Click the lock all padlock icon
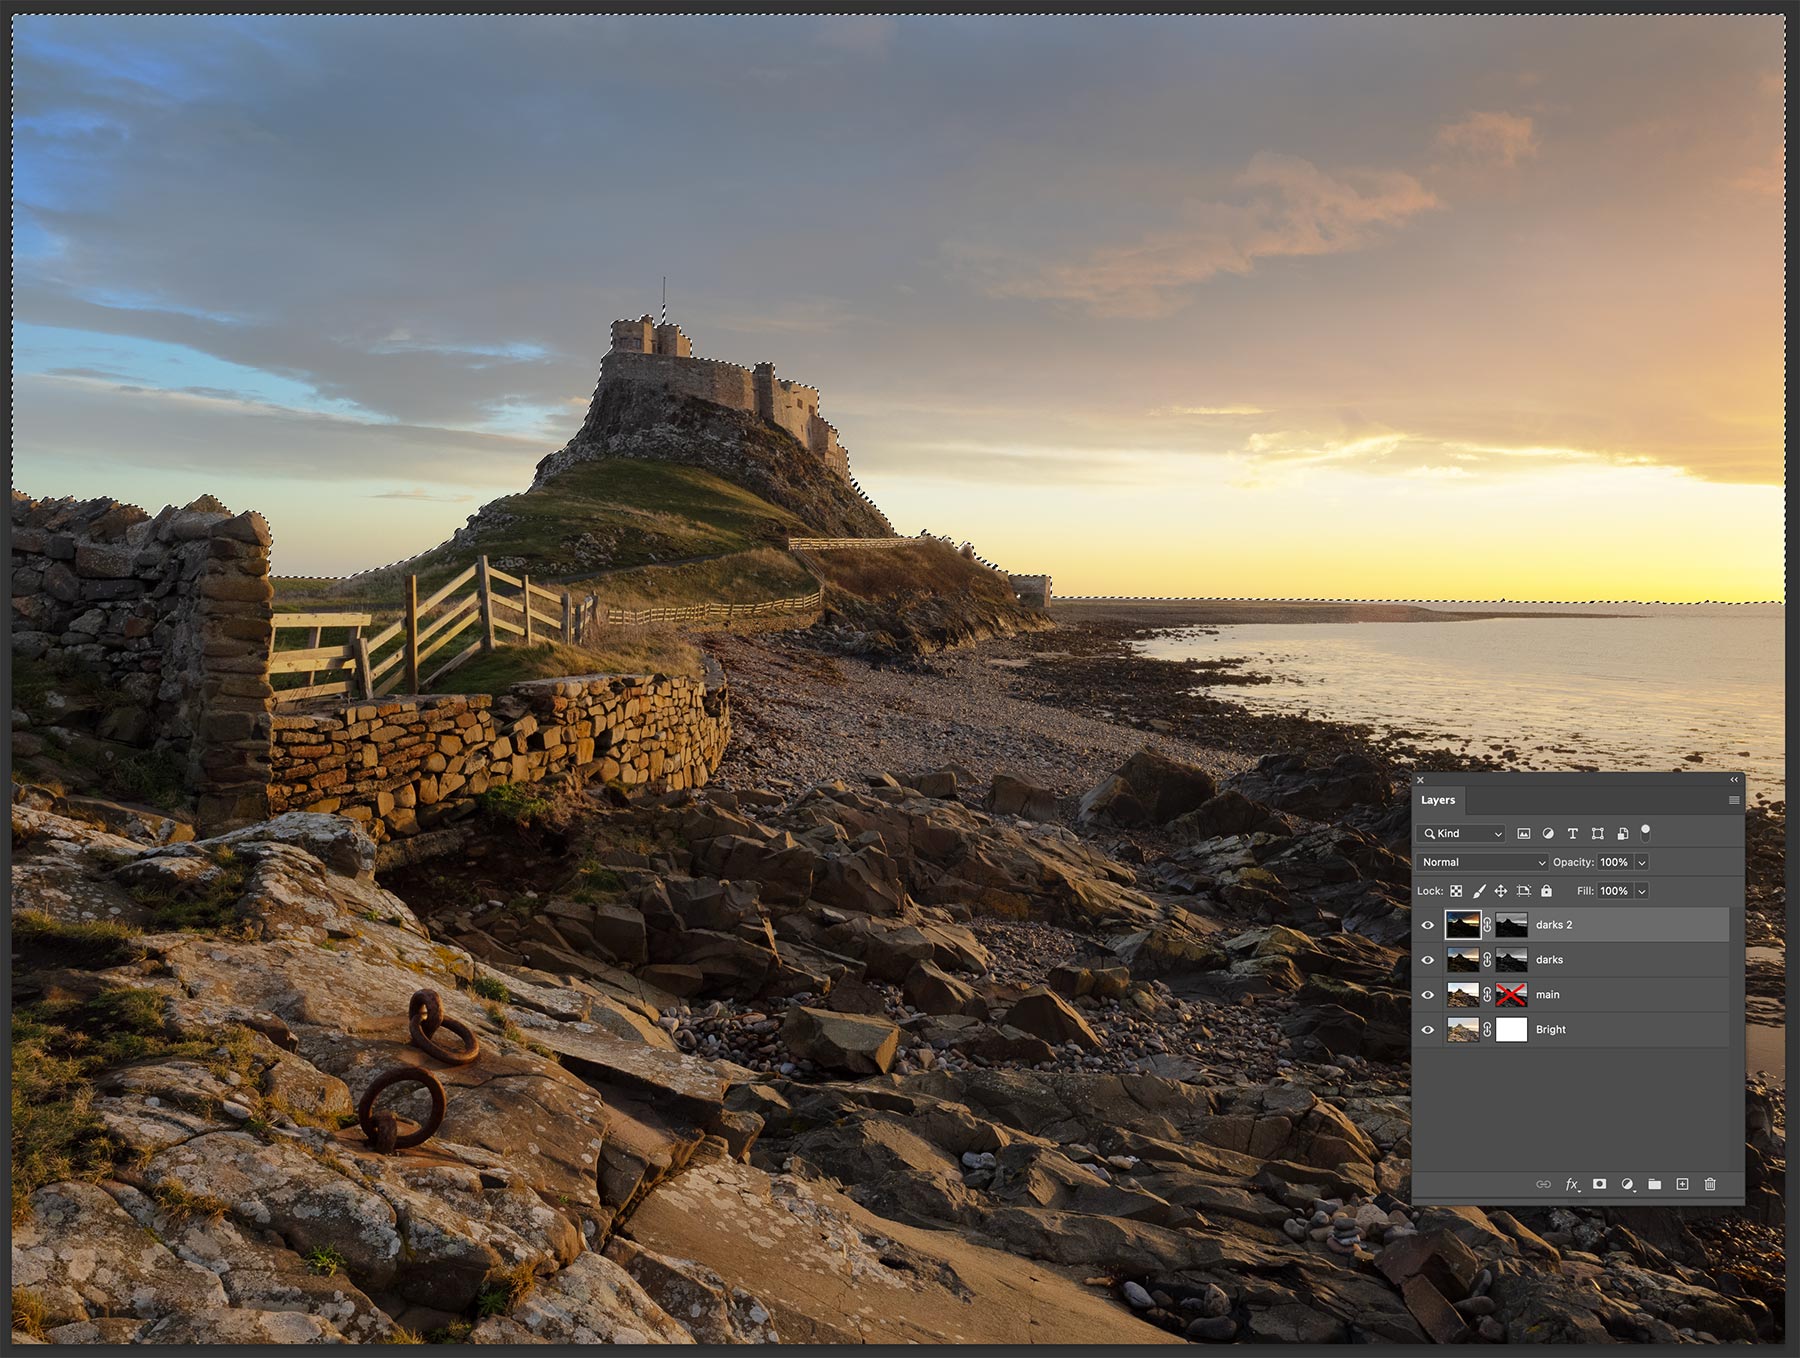Screen dimensions: 1800x1358 click(1546, 891)
